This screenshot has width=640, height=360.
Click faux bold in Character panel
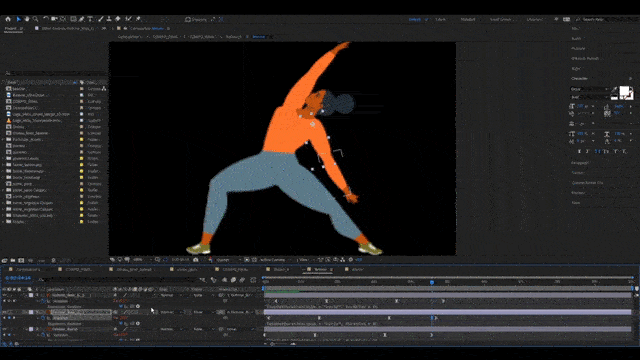tap(579, 151)
